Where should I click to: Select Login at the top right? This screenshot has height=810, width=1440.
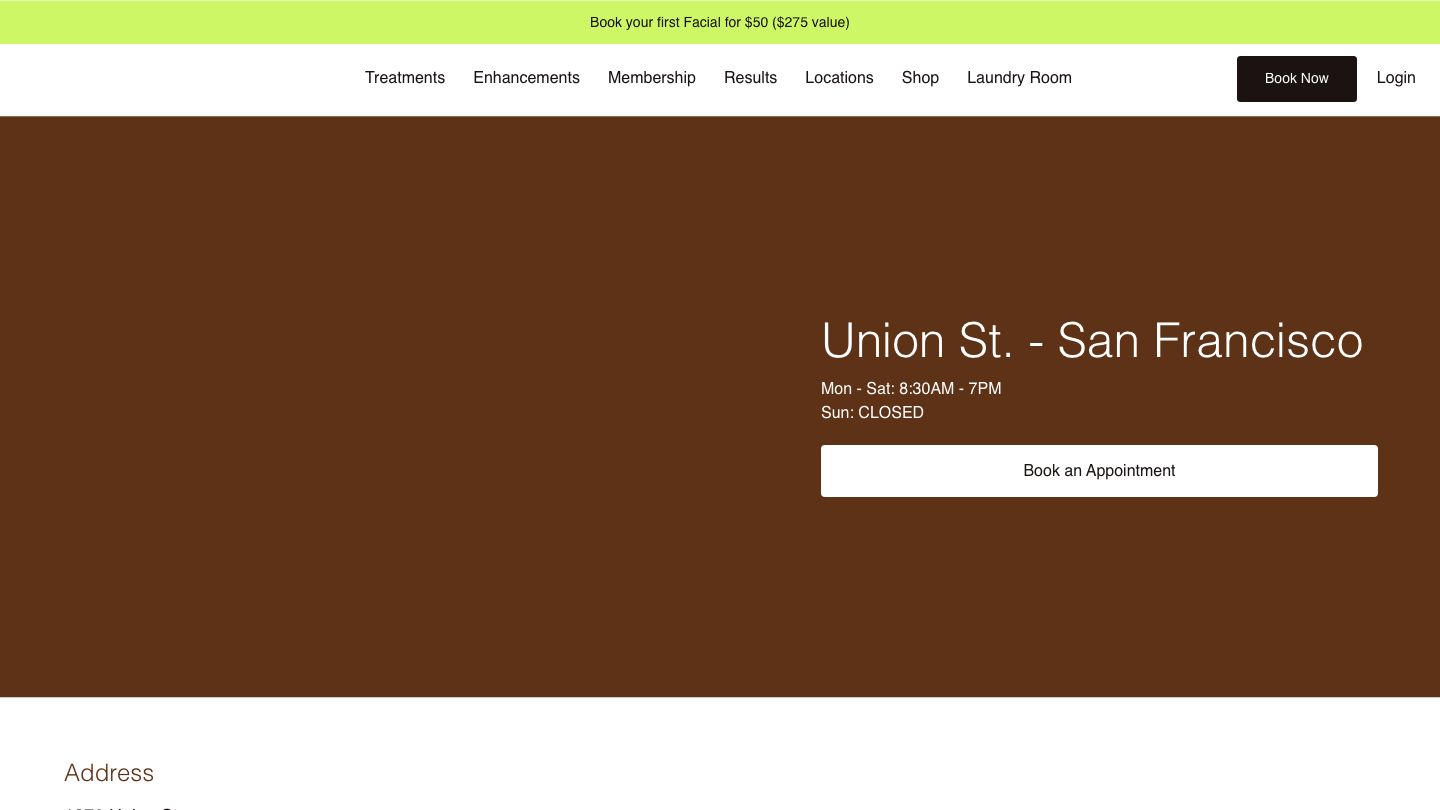(1396, 78)
